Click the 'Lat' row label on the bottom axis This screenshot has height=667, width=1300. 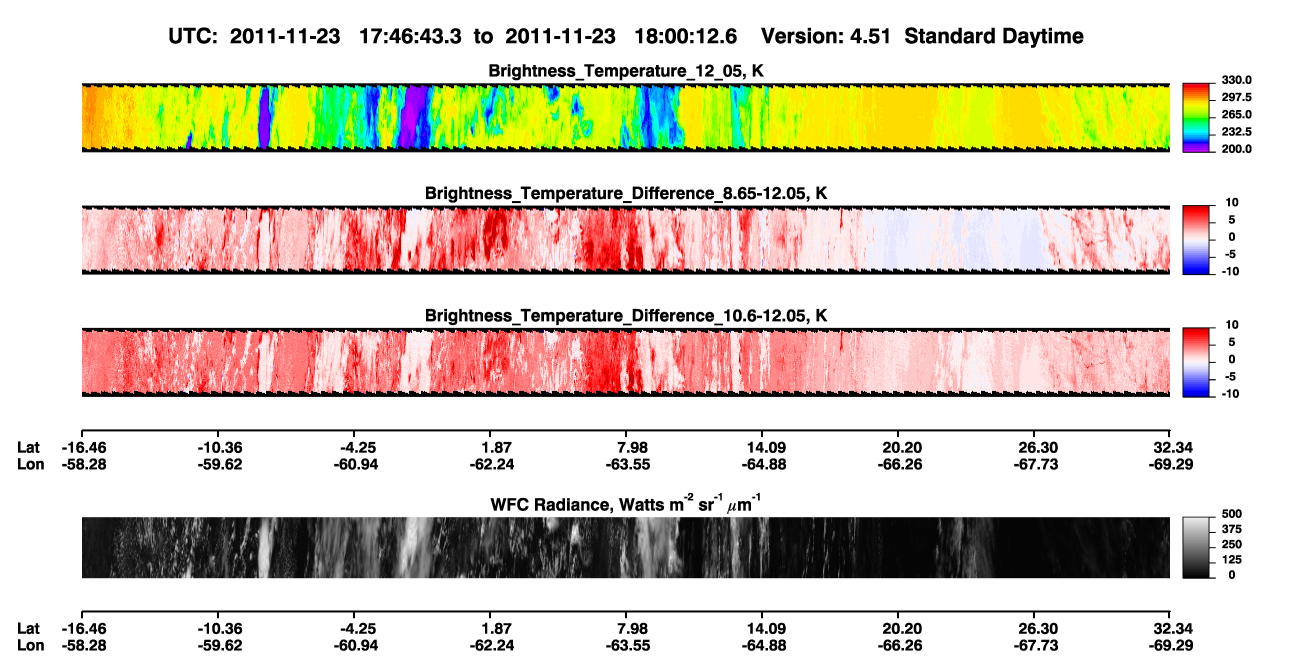tap(28, 629)
